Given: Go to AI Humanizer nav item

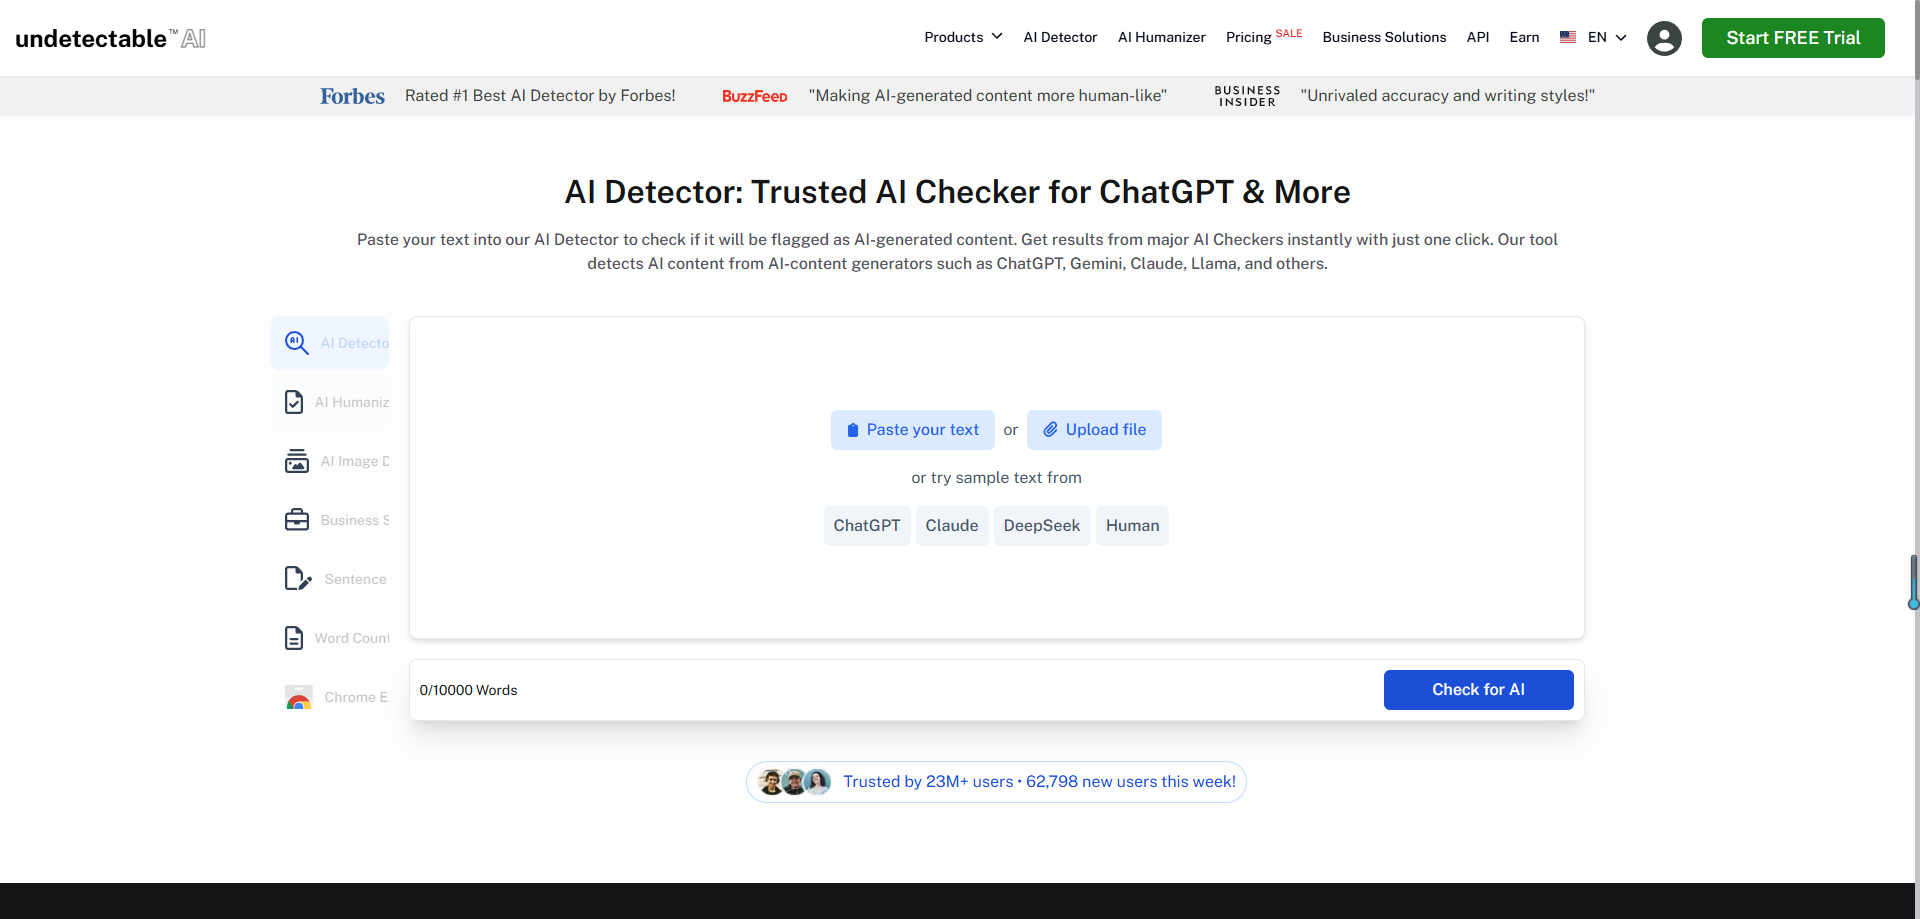Looking at the screenshot, I should [x=1162, y=37].
